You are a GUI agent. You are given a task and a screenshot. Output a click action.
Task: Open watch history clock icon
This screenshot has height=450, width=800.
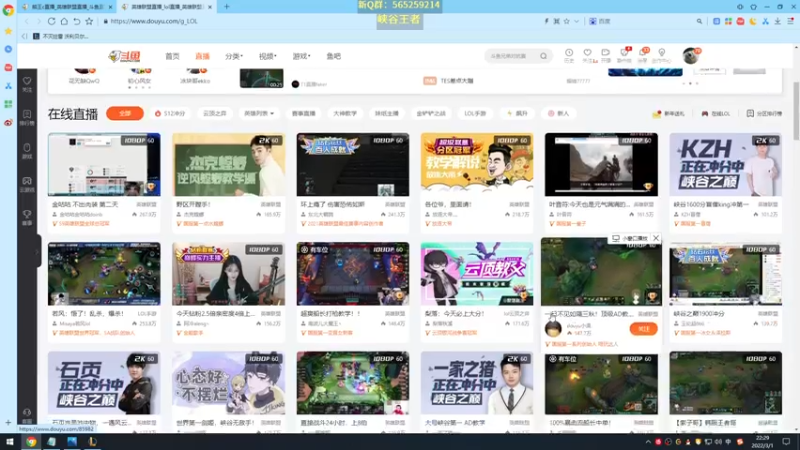coord(569,55)
